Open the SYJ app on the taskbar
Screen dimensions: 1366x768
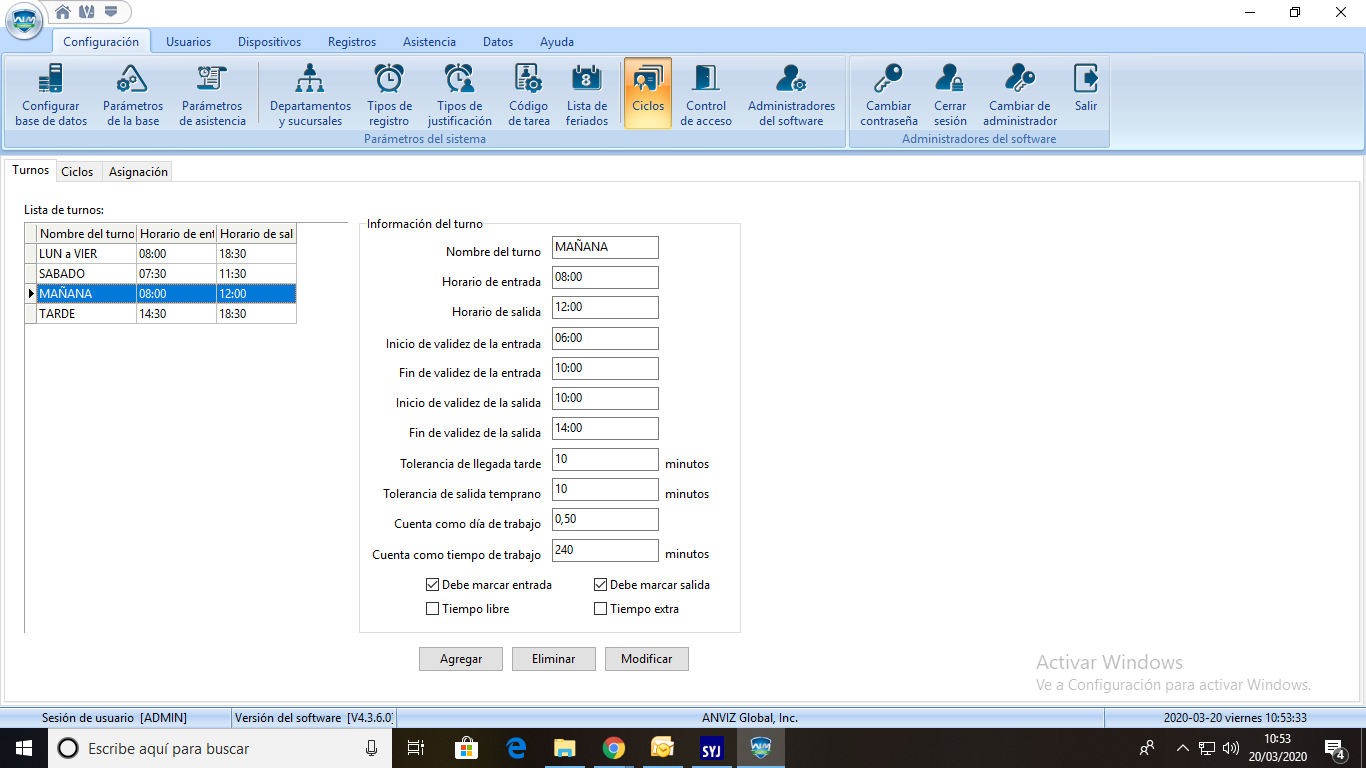tap(712, 748)
